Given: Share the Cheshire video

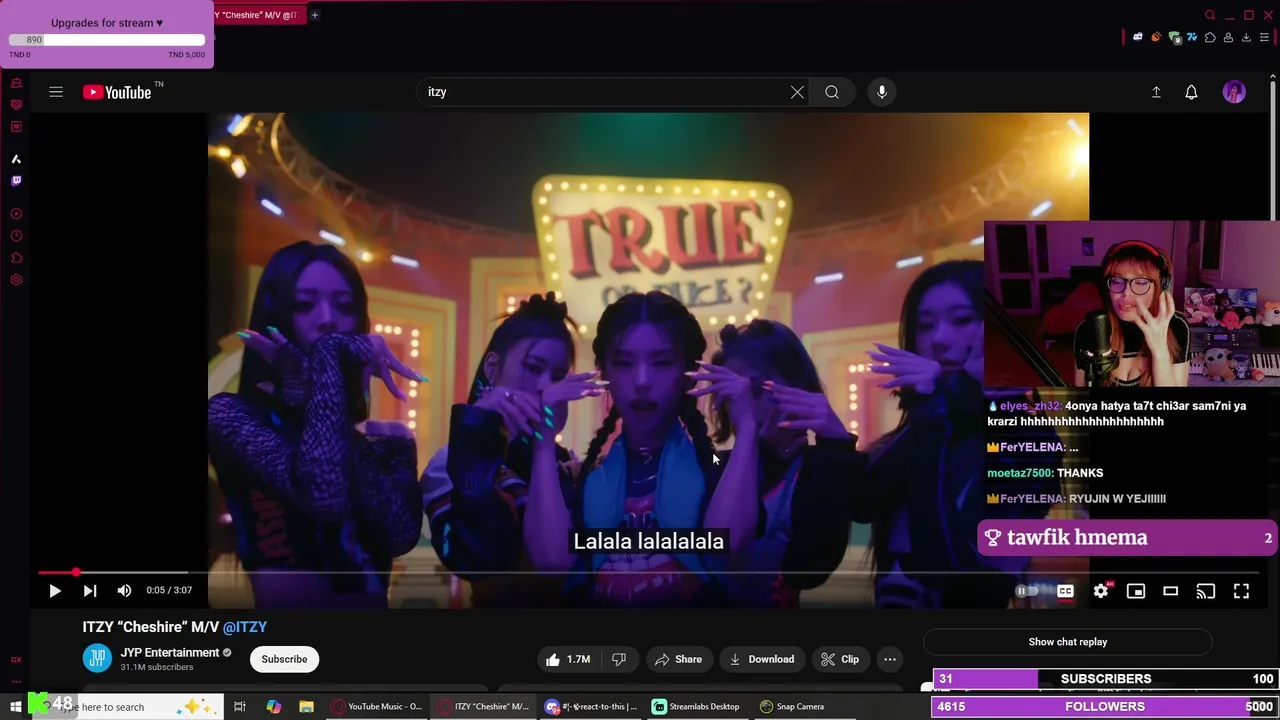Looking at the screenshot, I should [x=678, y=659].
